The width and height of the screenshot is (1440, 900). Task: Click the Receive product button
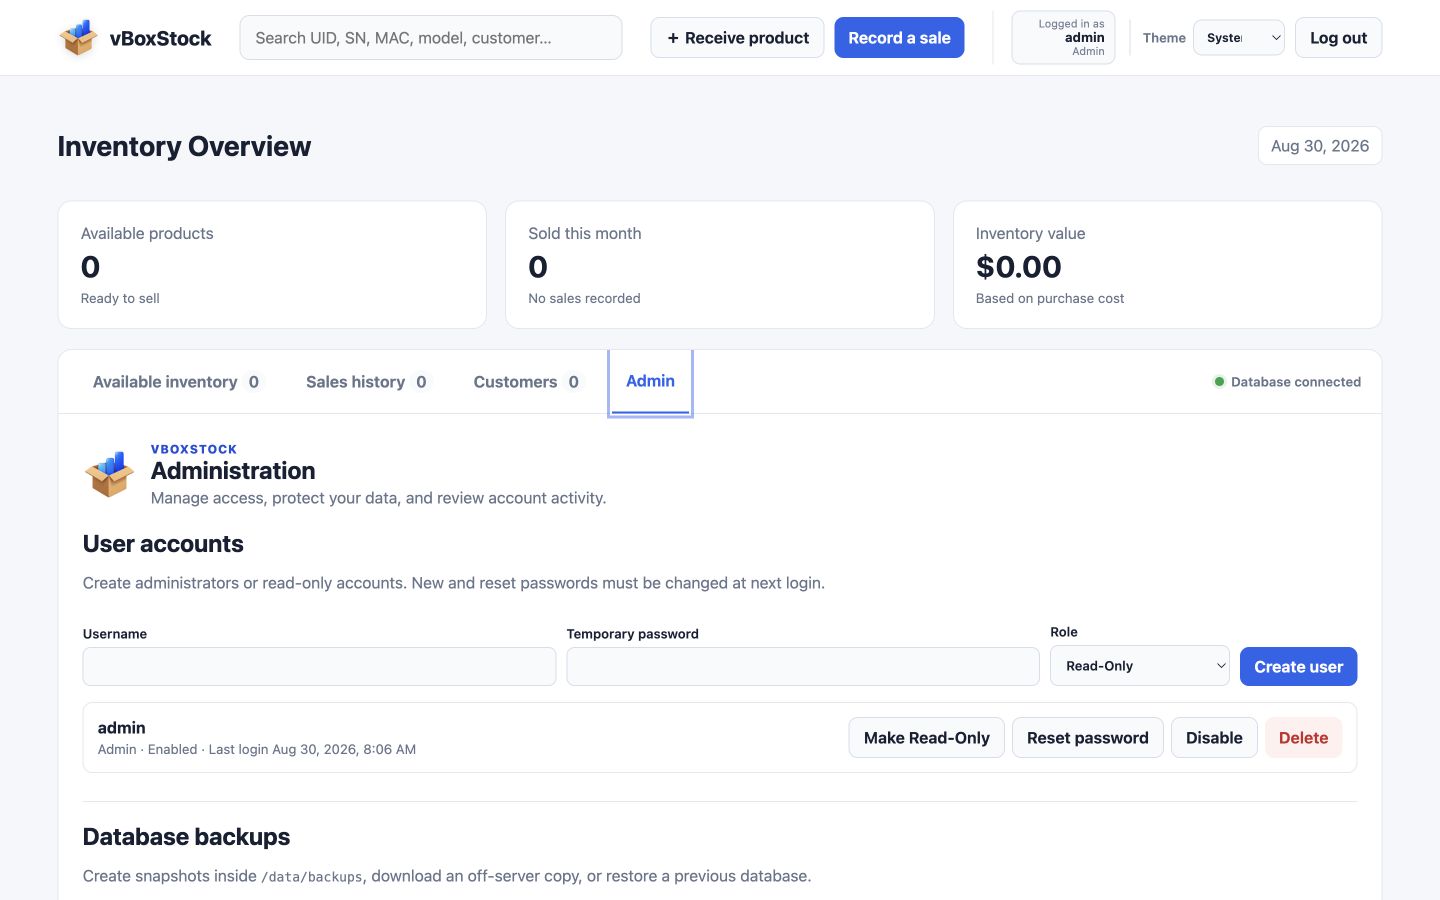coord(737,38)
